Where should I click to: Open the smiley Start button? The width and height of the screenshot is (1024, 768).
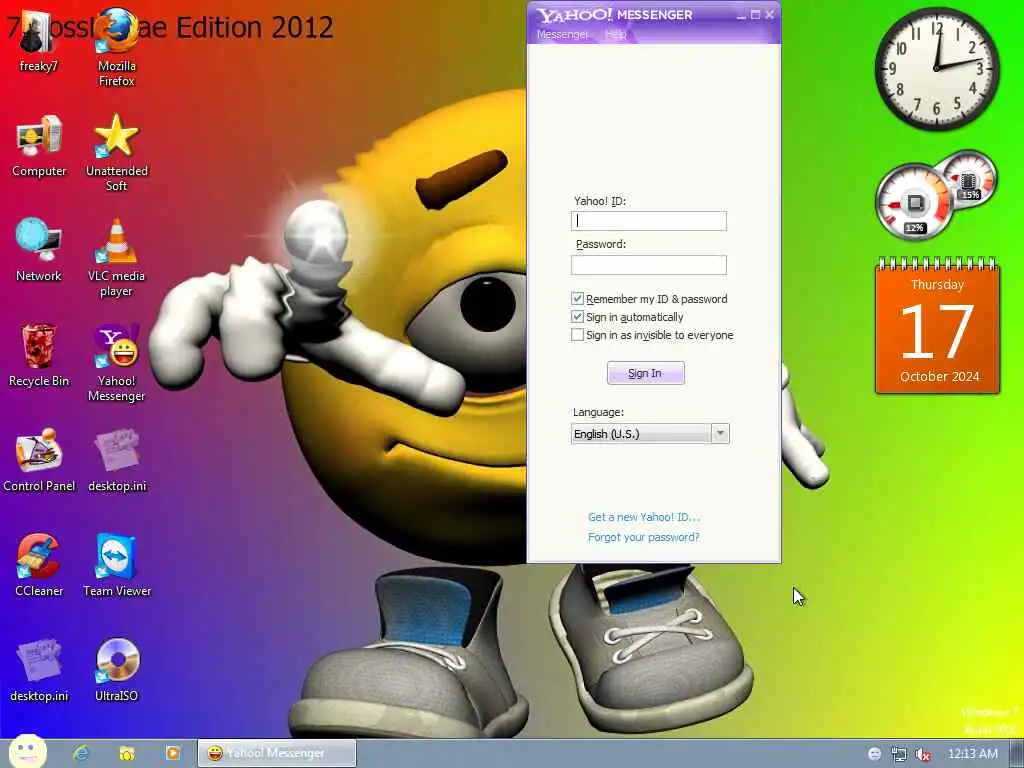(27, 752)
